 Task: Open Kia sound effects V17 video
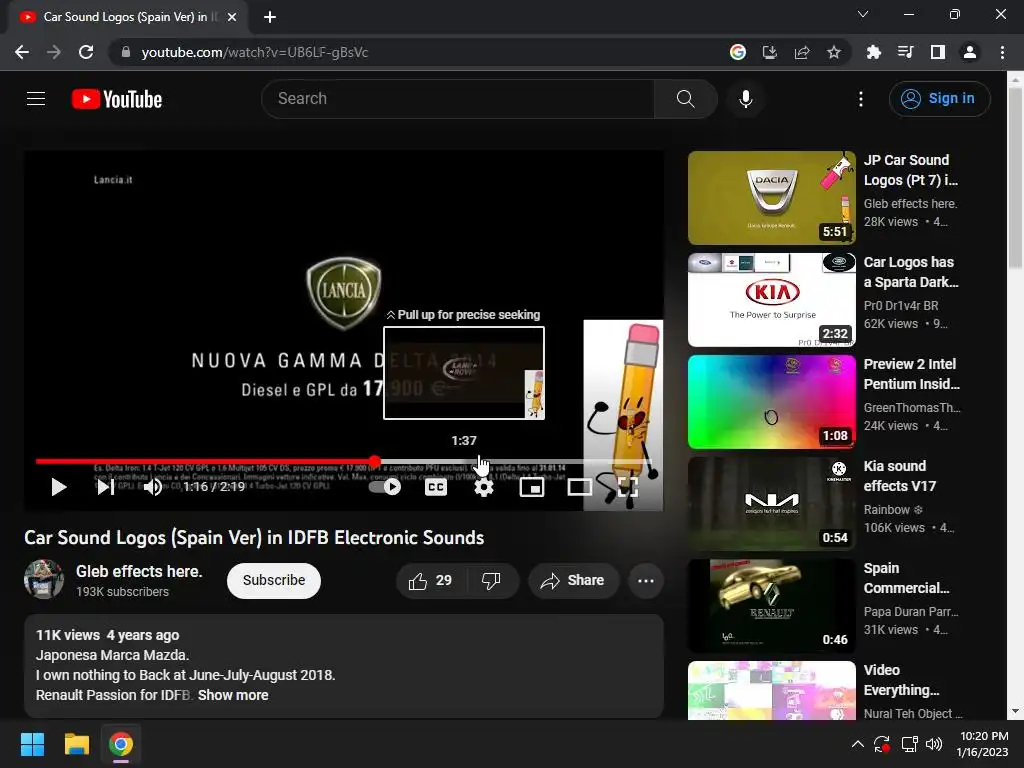900,475
